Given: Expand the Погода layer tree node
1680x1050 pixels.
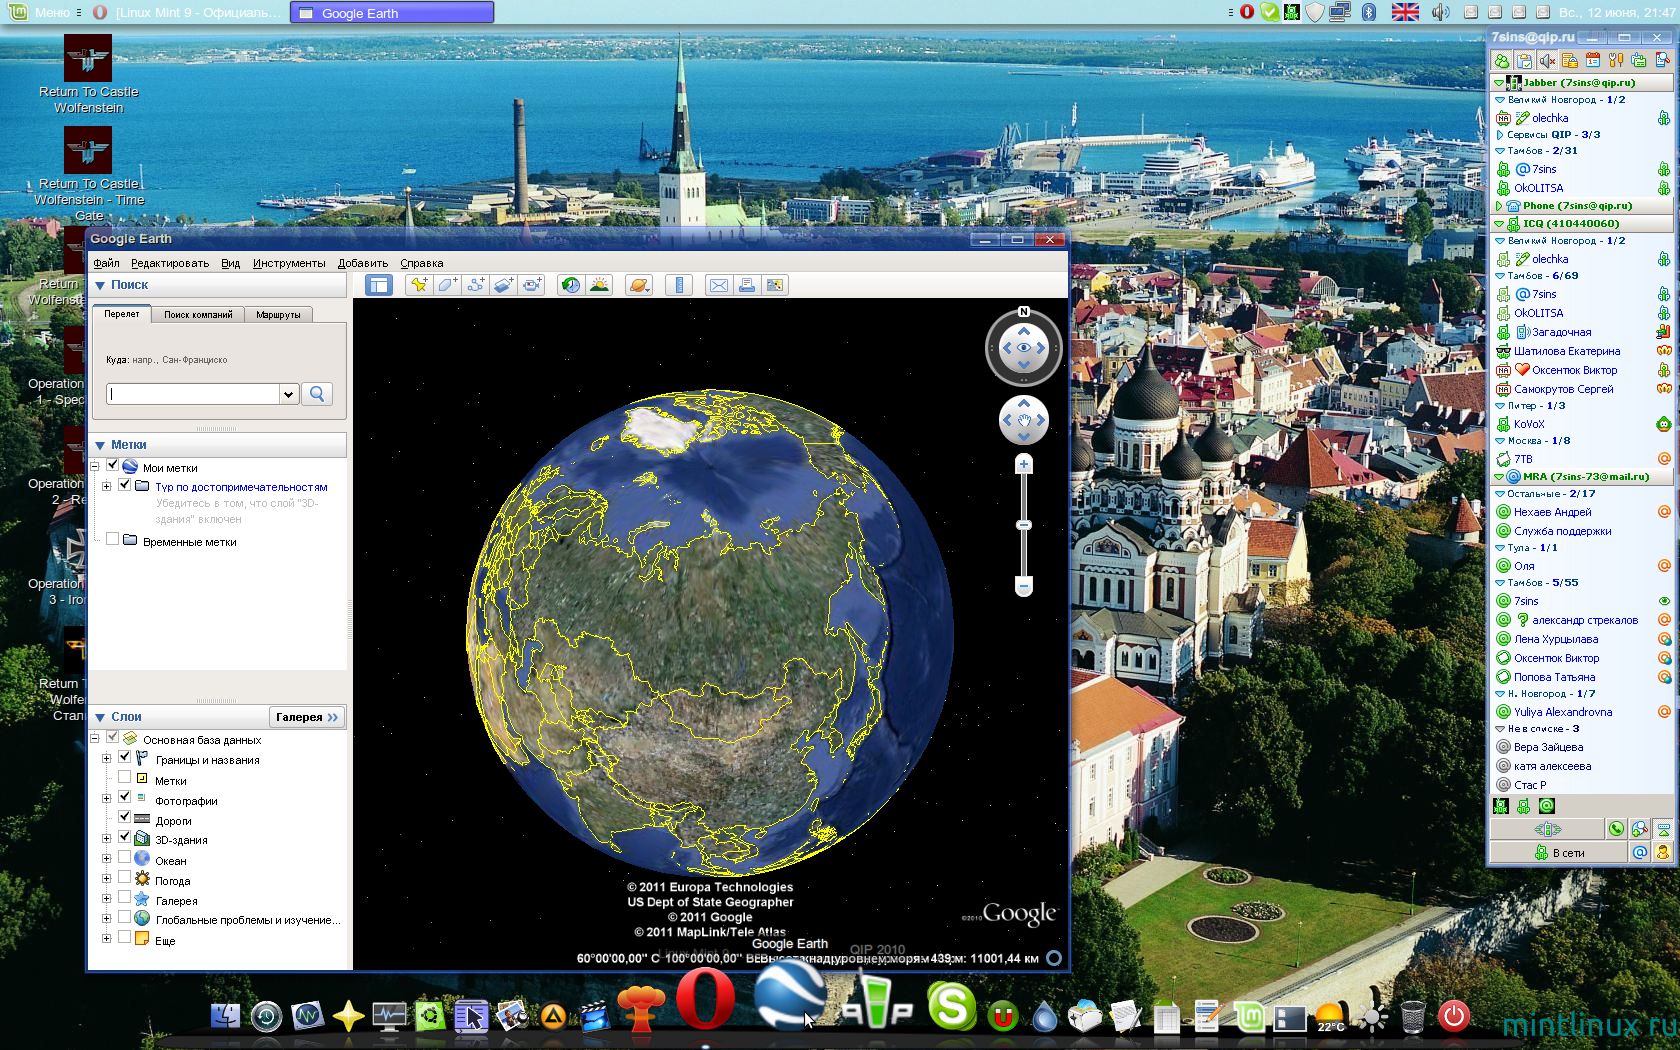Looking at the screenshot, I should (106, 879).
